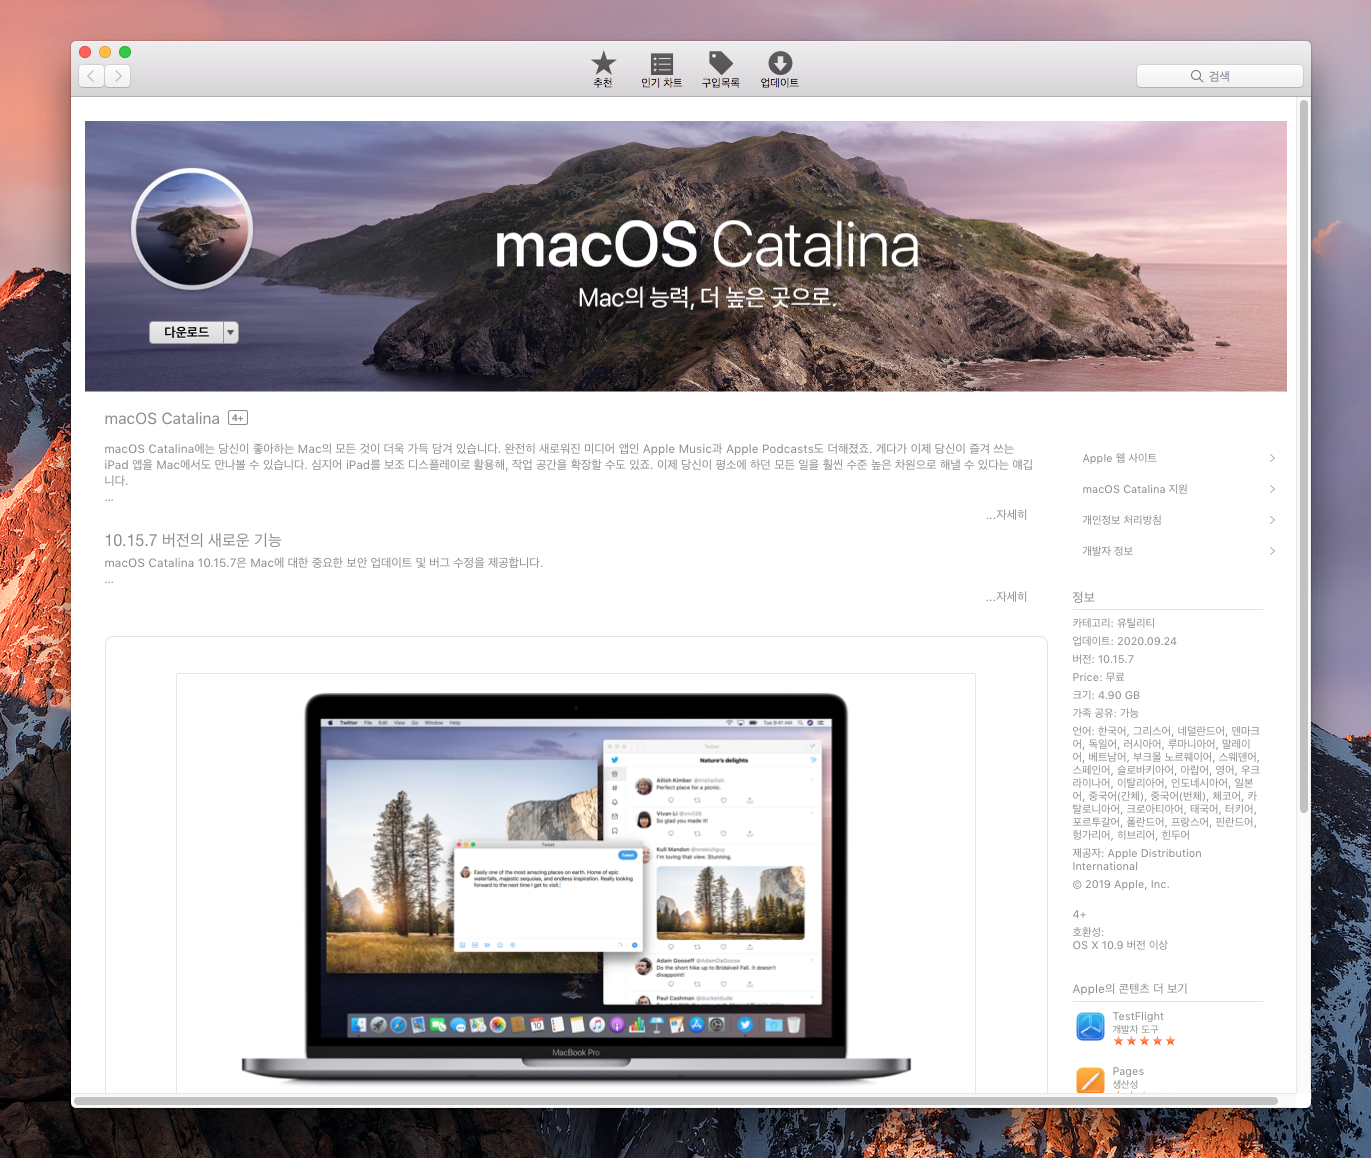Click the "카테고리: 유틸리티" info line
Viewport: 1371px width, 1158px height.
point(1114,623)
